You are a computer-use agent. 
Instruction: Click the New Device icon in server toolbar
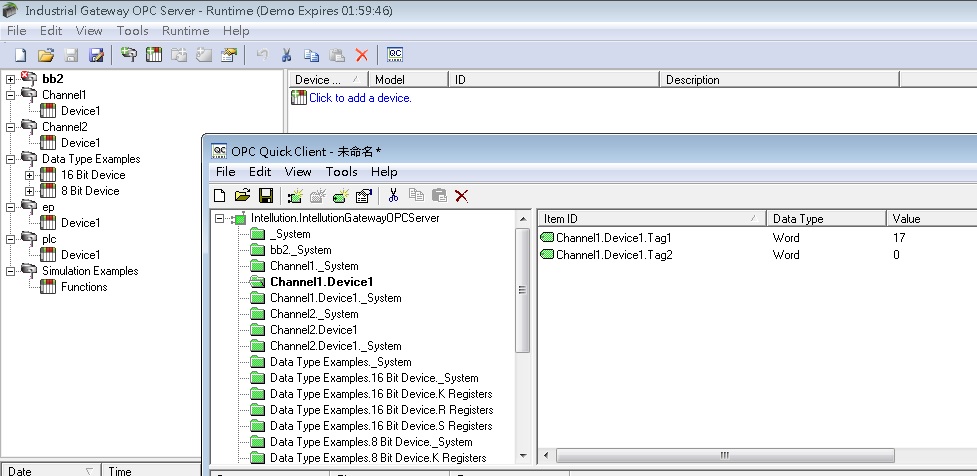coord(155,55)
